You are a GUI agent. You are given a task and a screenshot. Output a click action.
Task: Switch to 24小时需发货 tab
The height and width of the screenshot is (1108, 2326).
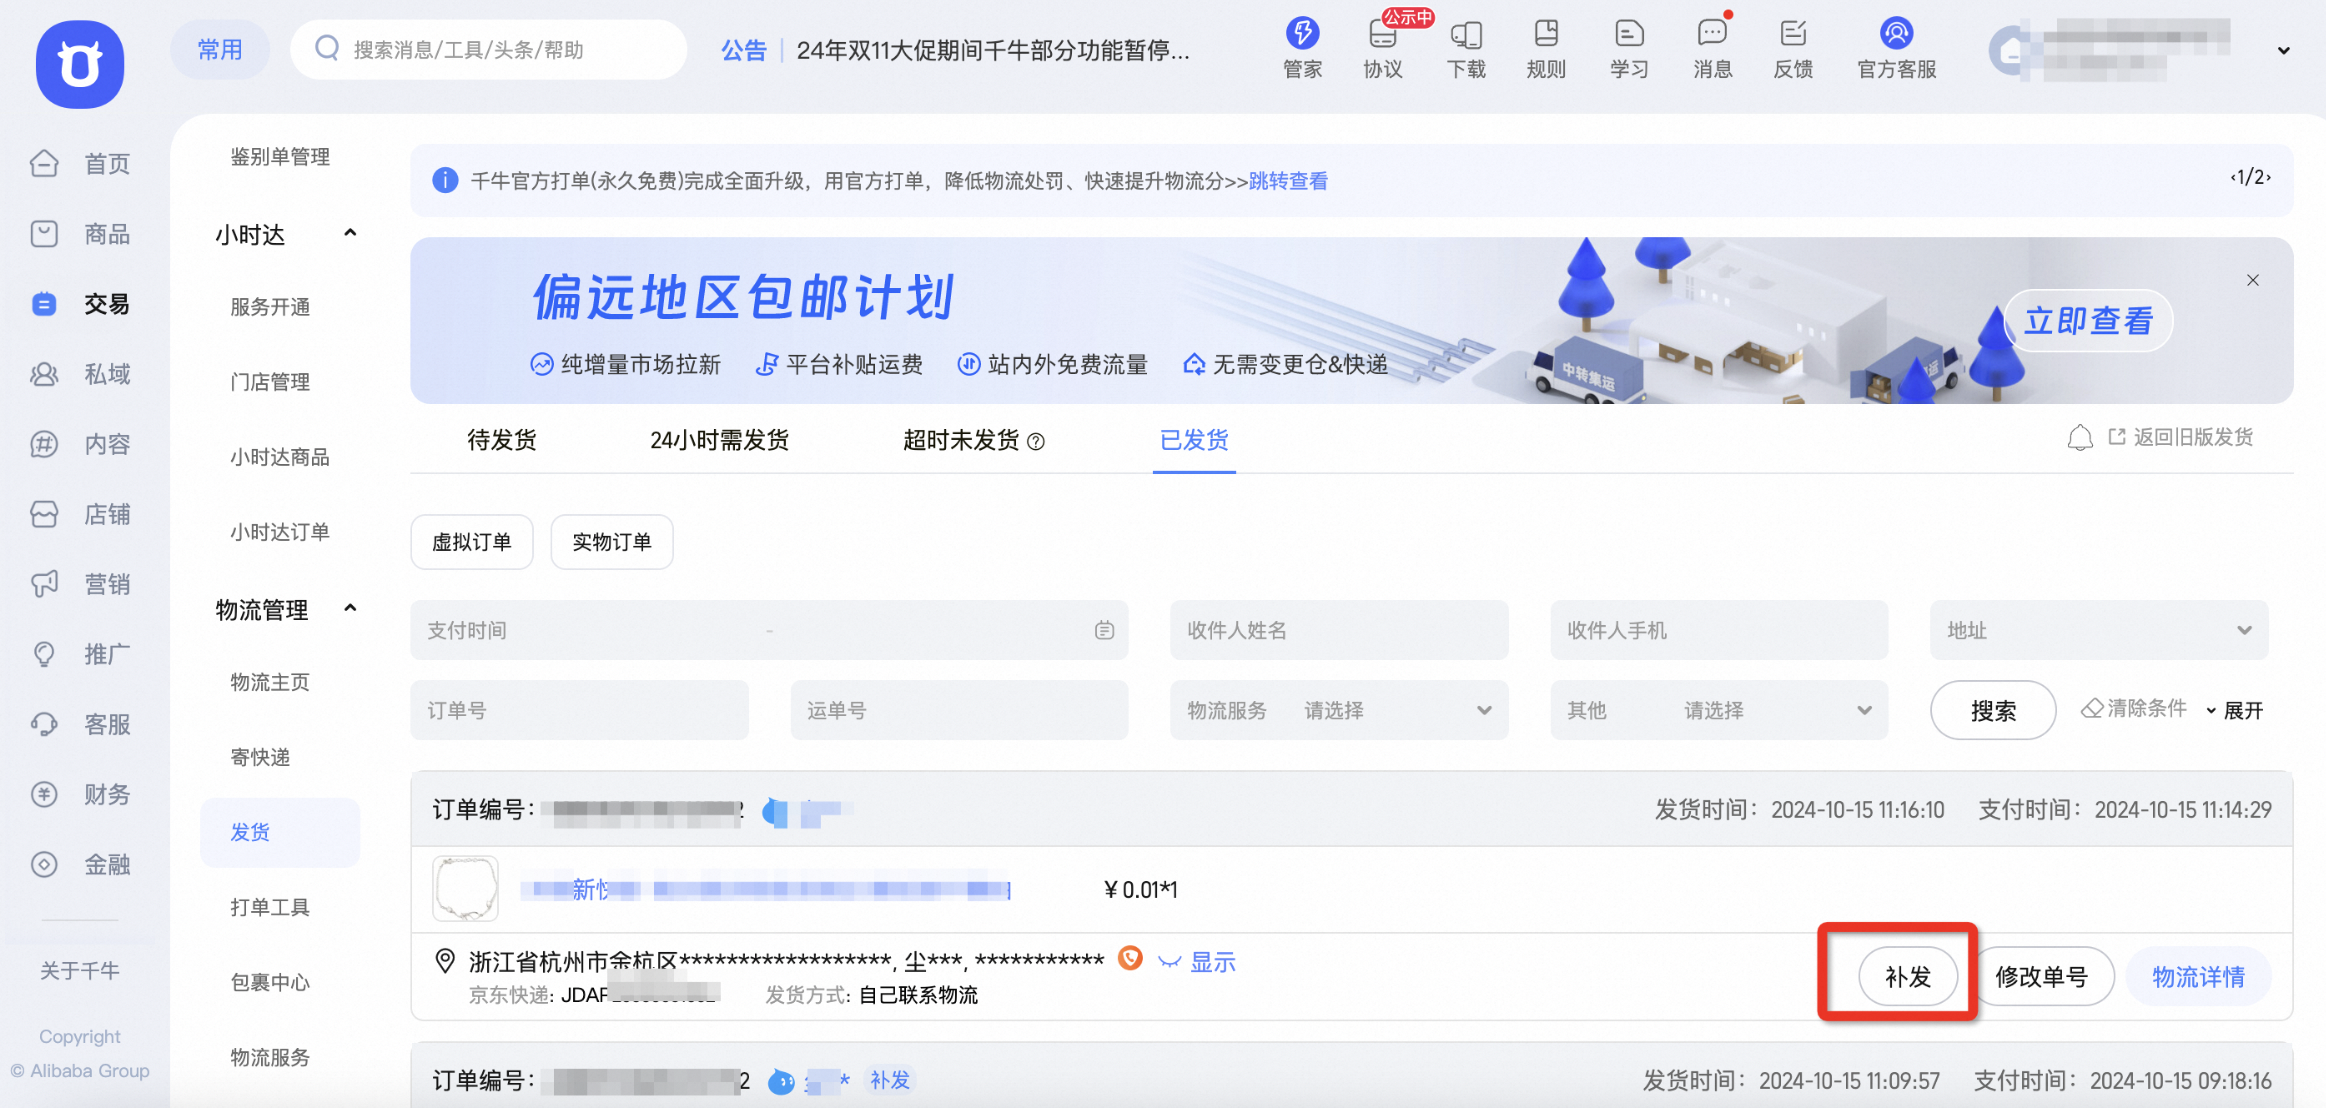pyautogui.click(x=719, y=440)
